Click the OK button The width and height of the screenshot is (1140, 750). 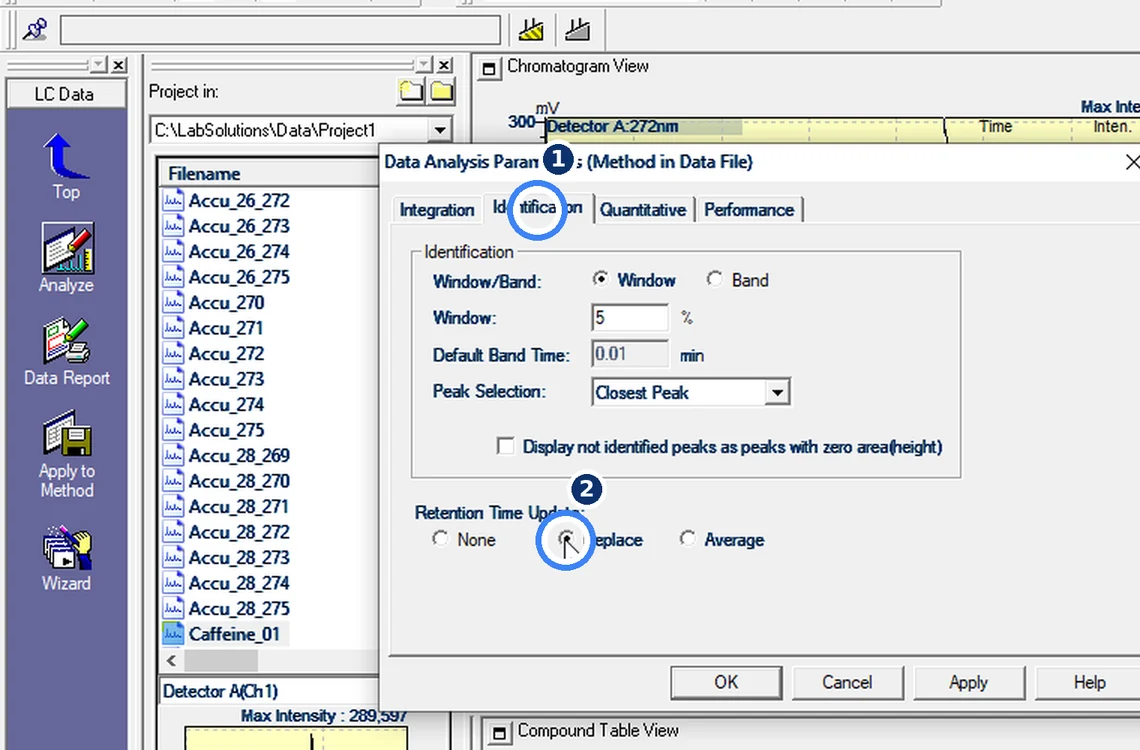click(x=726, y=682)
